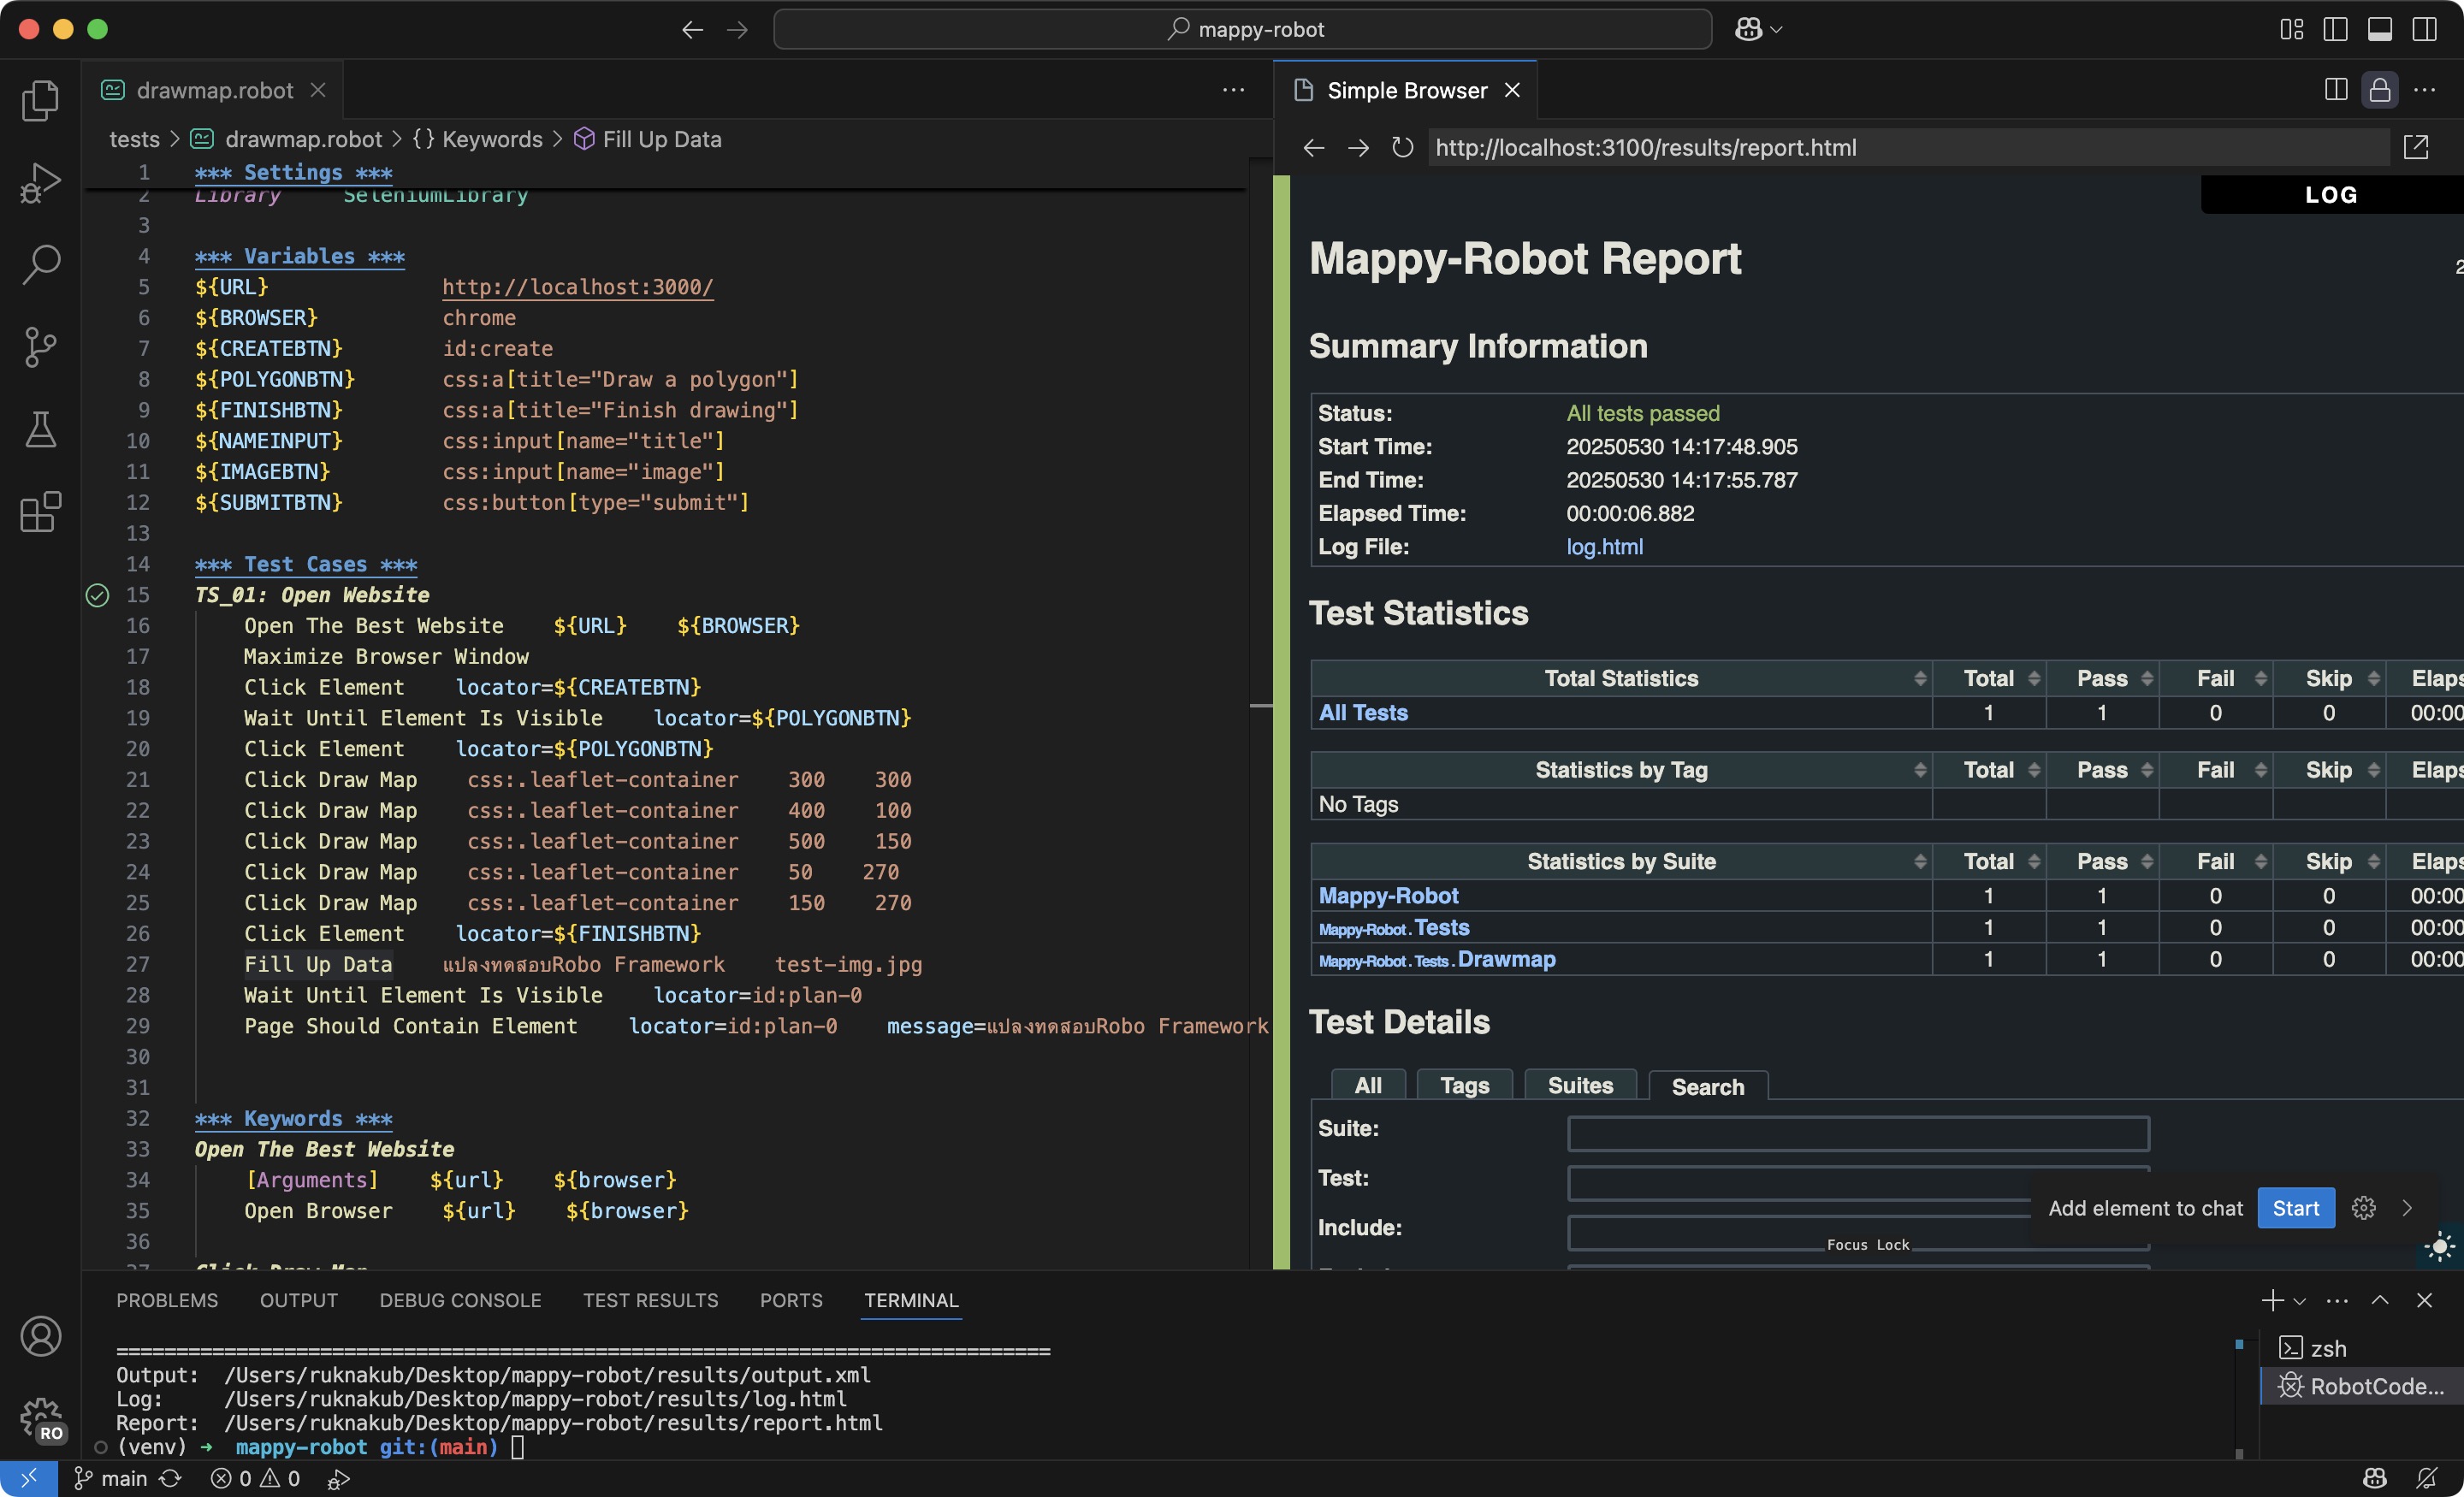This screenshot has height=1497, width=2464.
Task: Go forward in editor navigation history
Action: [x=737, y=30]
